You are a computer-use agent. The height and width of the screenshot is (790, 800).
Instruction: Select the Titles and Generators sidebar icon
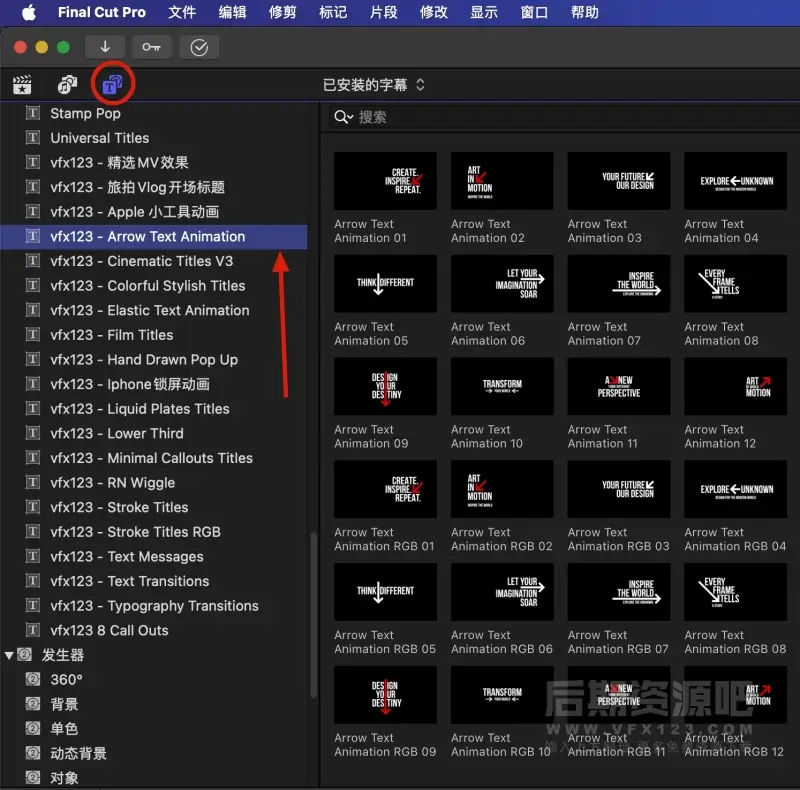(112, 85)
